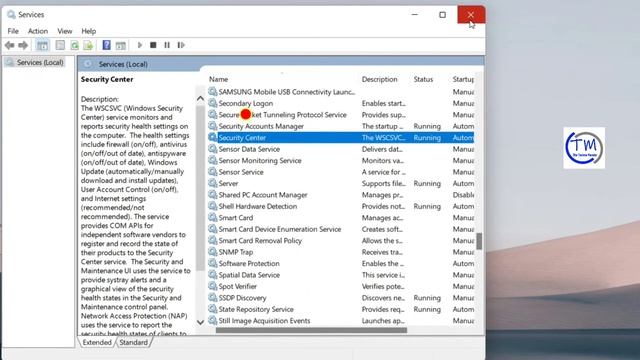Image resolution: width=640 pixels, height=360 pixels.
Task: Select the Software Protection service name
Action: (249, 263)
